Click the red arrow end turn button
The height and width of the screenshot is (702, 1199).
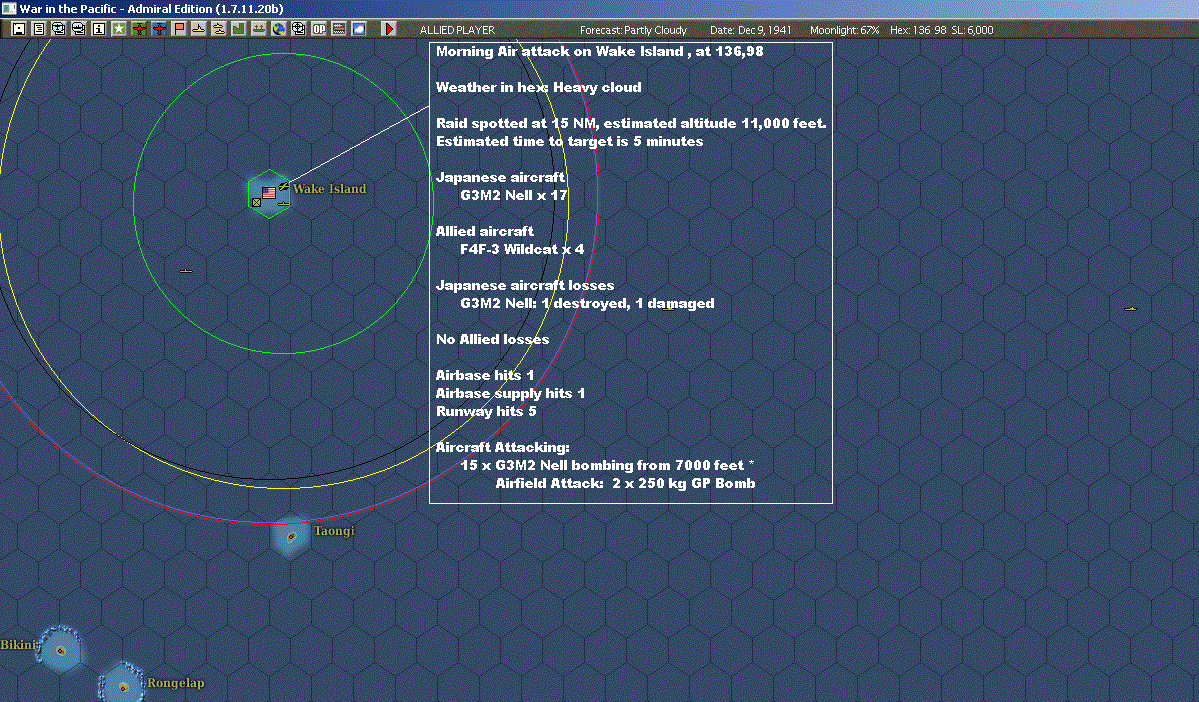(x=388, y=29)
